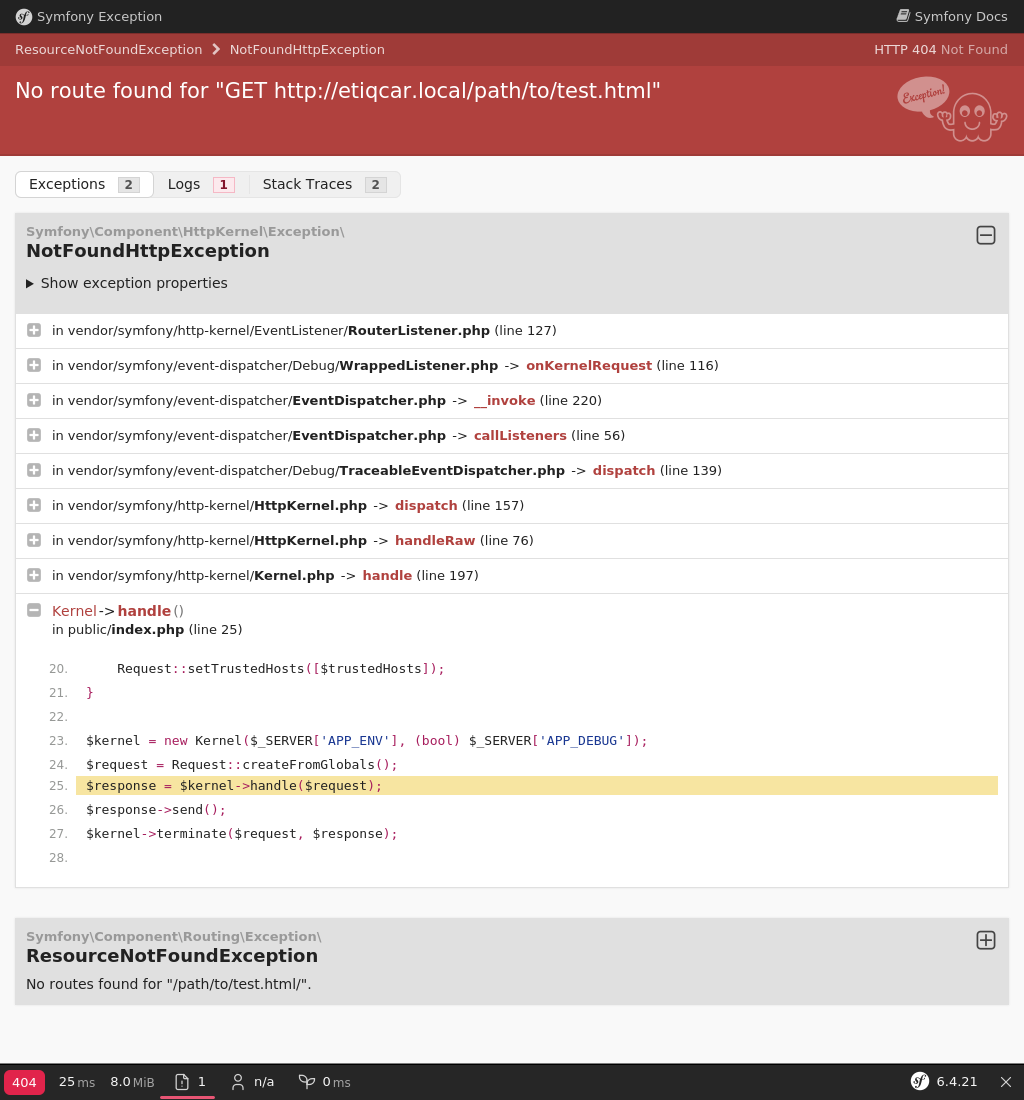This screenshot has width=1024, height=1100.
Task: Click the Exception ghost illustration
Action: [x=952, y=109]
